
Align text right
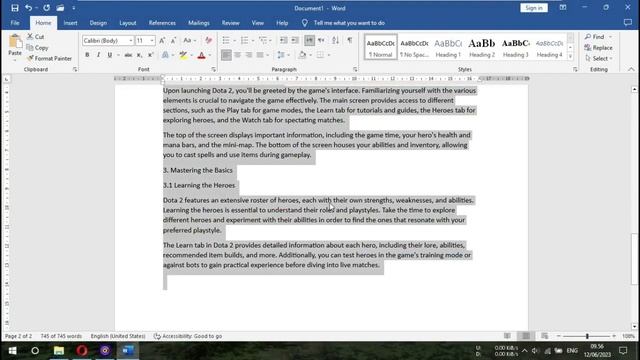coord(249,55)
